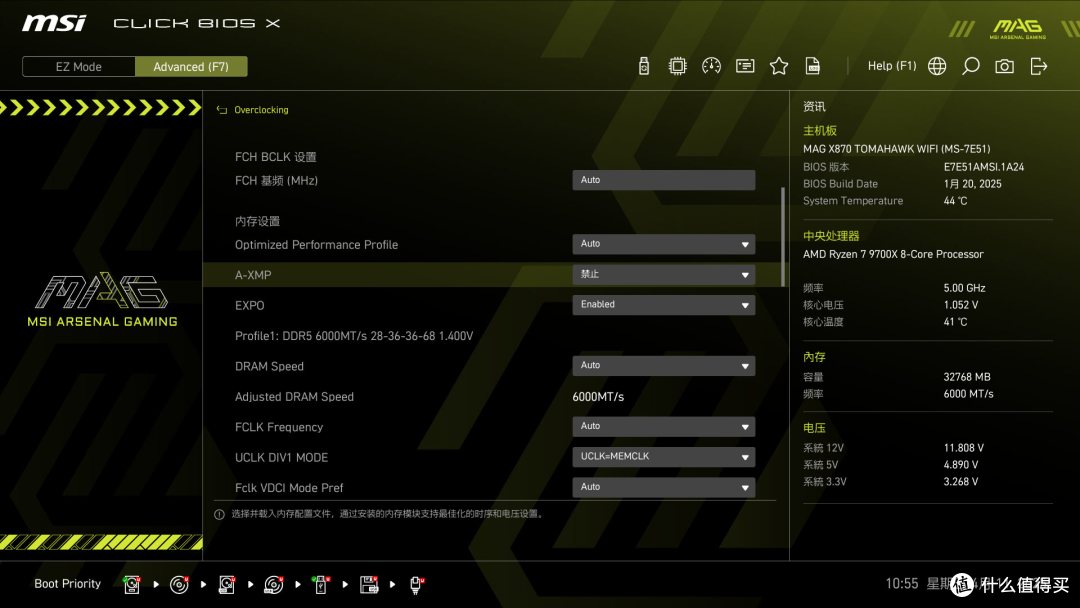Click the 5.00 GHz frequency value
The height and width of the screenshot is (608, 1080).
964,288
